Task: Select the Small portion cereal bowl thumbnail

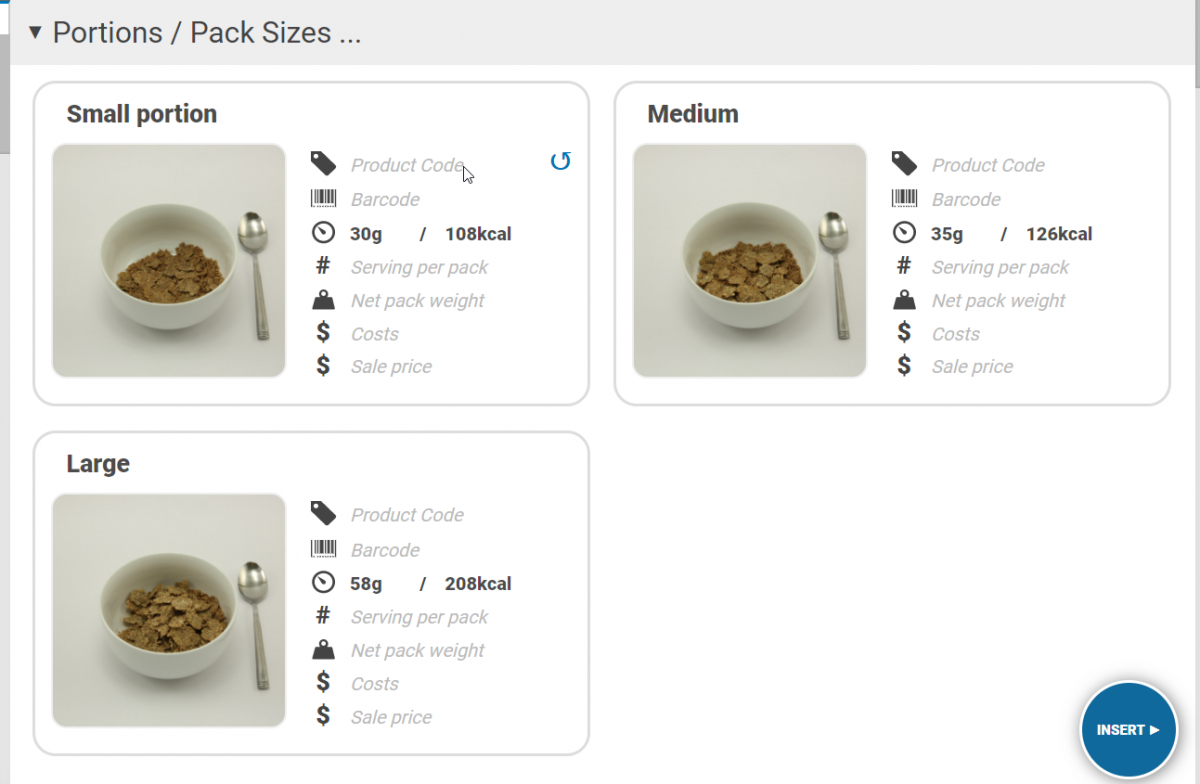Action: pos(169,261)
